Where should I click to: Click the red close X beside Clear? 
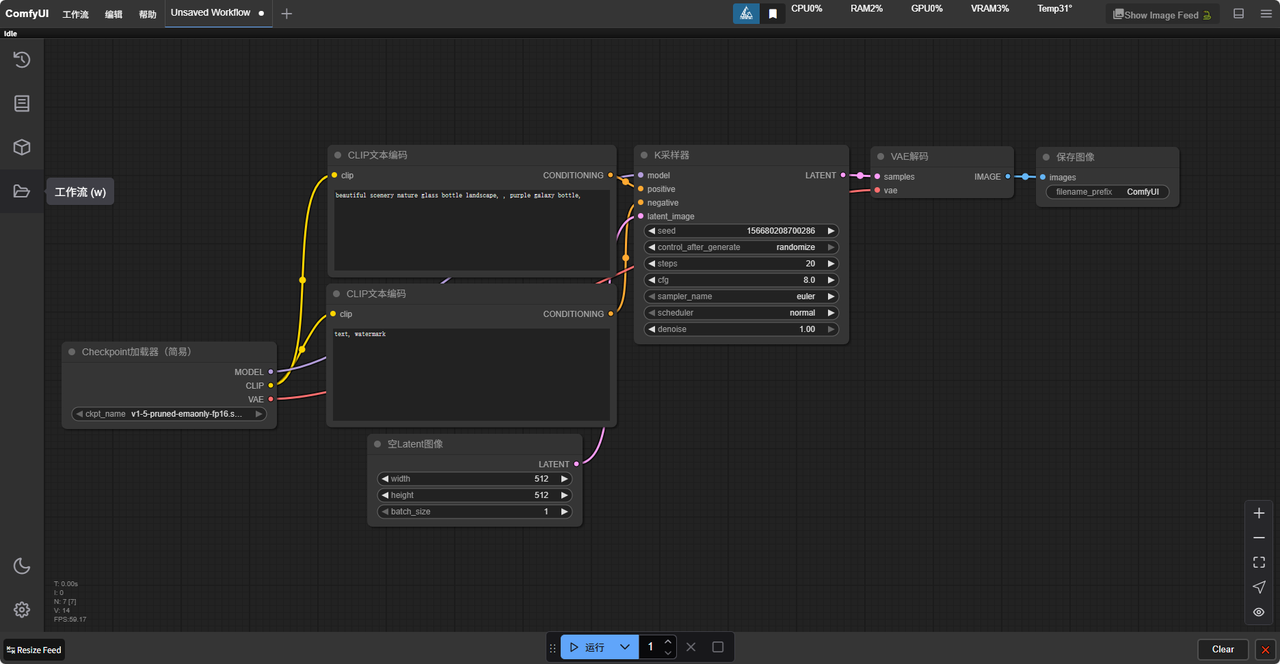click(1265, 649)
